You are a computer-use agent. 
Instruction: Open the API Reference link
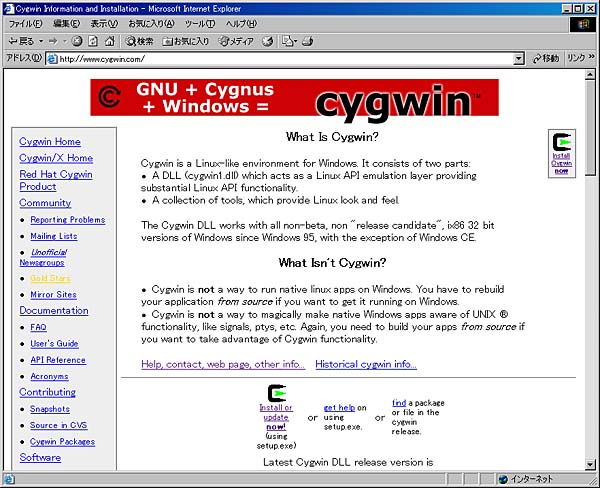58,360
